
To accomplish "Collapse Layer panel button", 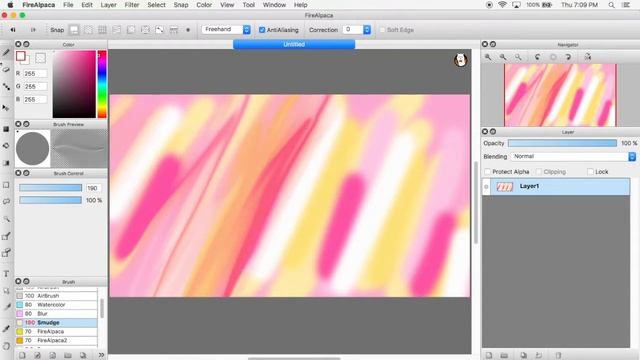I will (493, 131).
